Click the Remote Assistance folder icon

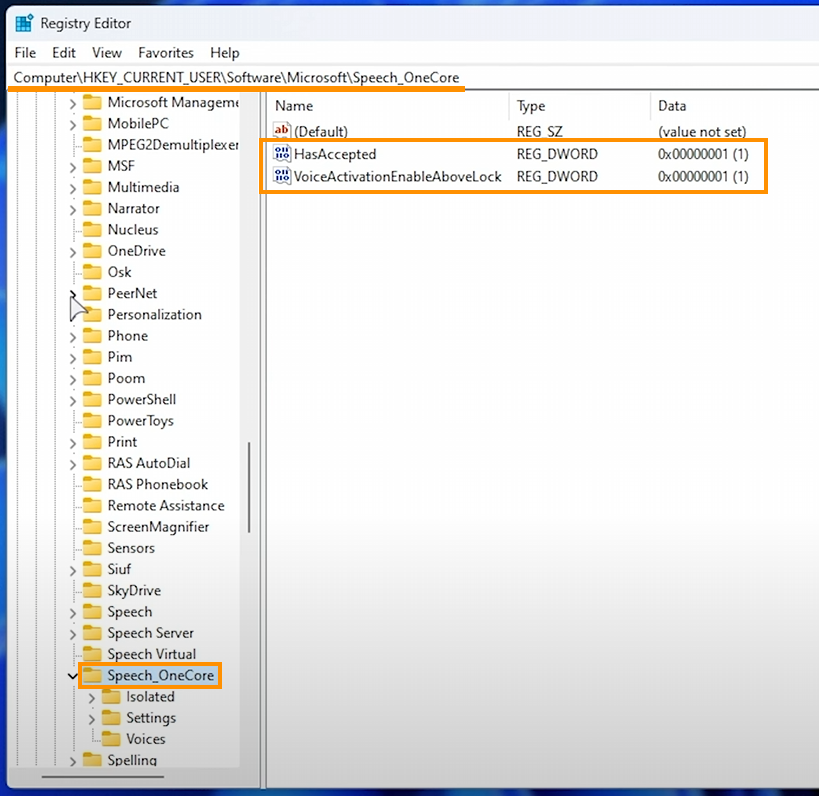pos(92,505)
